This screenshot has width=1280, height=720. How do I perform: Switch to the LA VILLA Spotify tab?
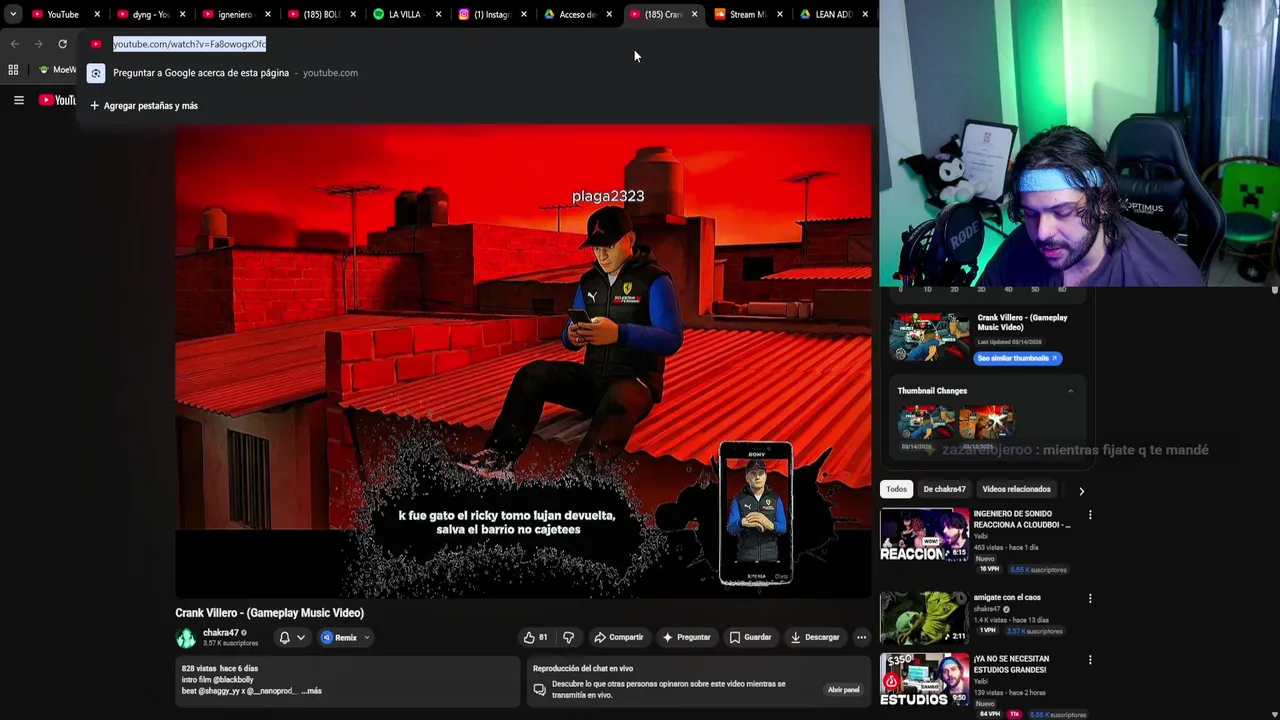405,14
